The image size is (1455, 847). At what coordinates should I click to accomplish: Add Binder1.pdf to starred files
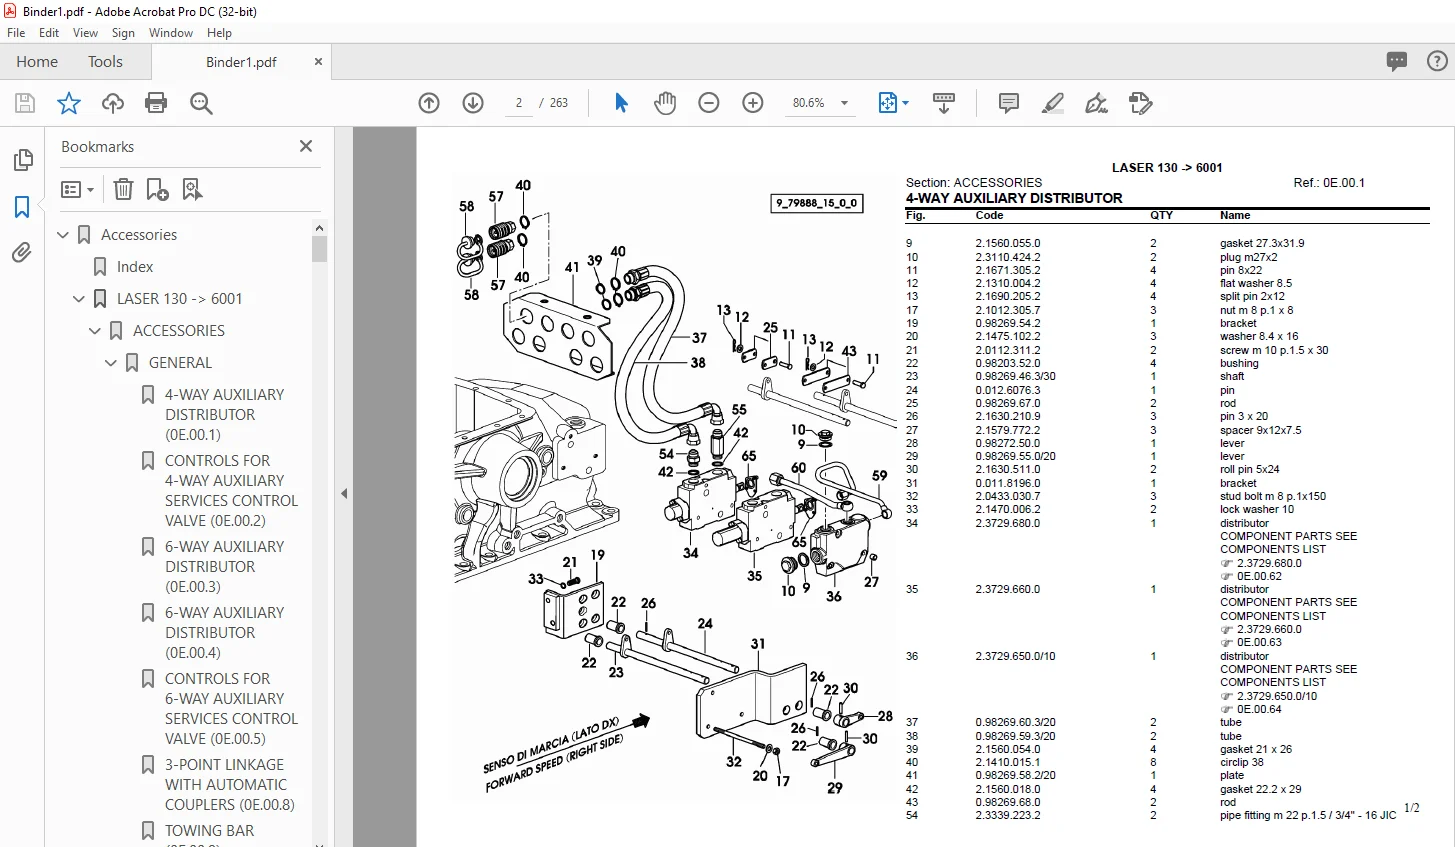pyautogui.click(x=69, y=103)
